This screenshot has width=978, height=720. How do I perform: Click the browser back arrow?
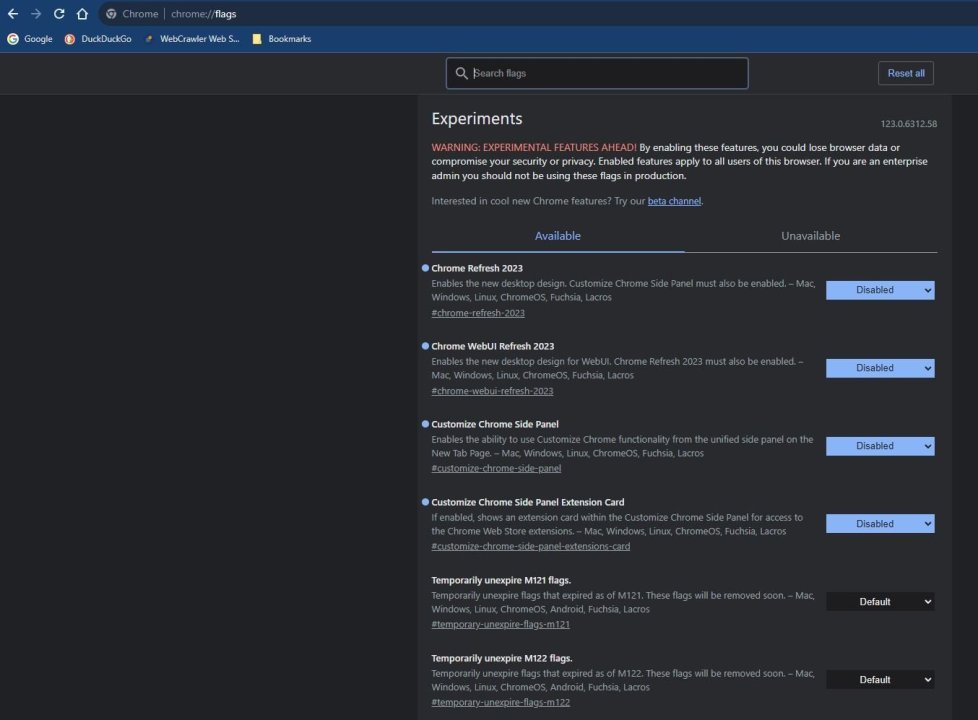13,14
